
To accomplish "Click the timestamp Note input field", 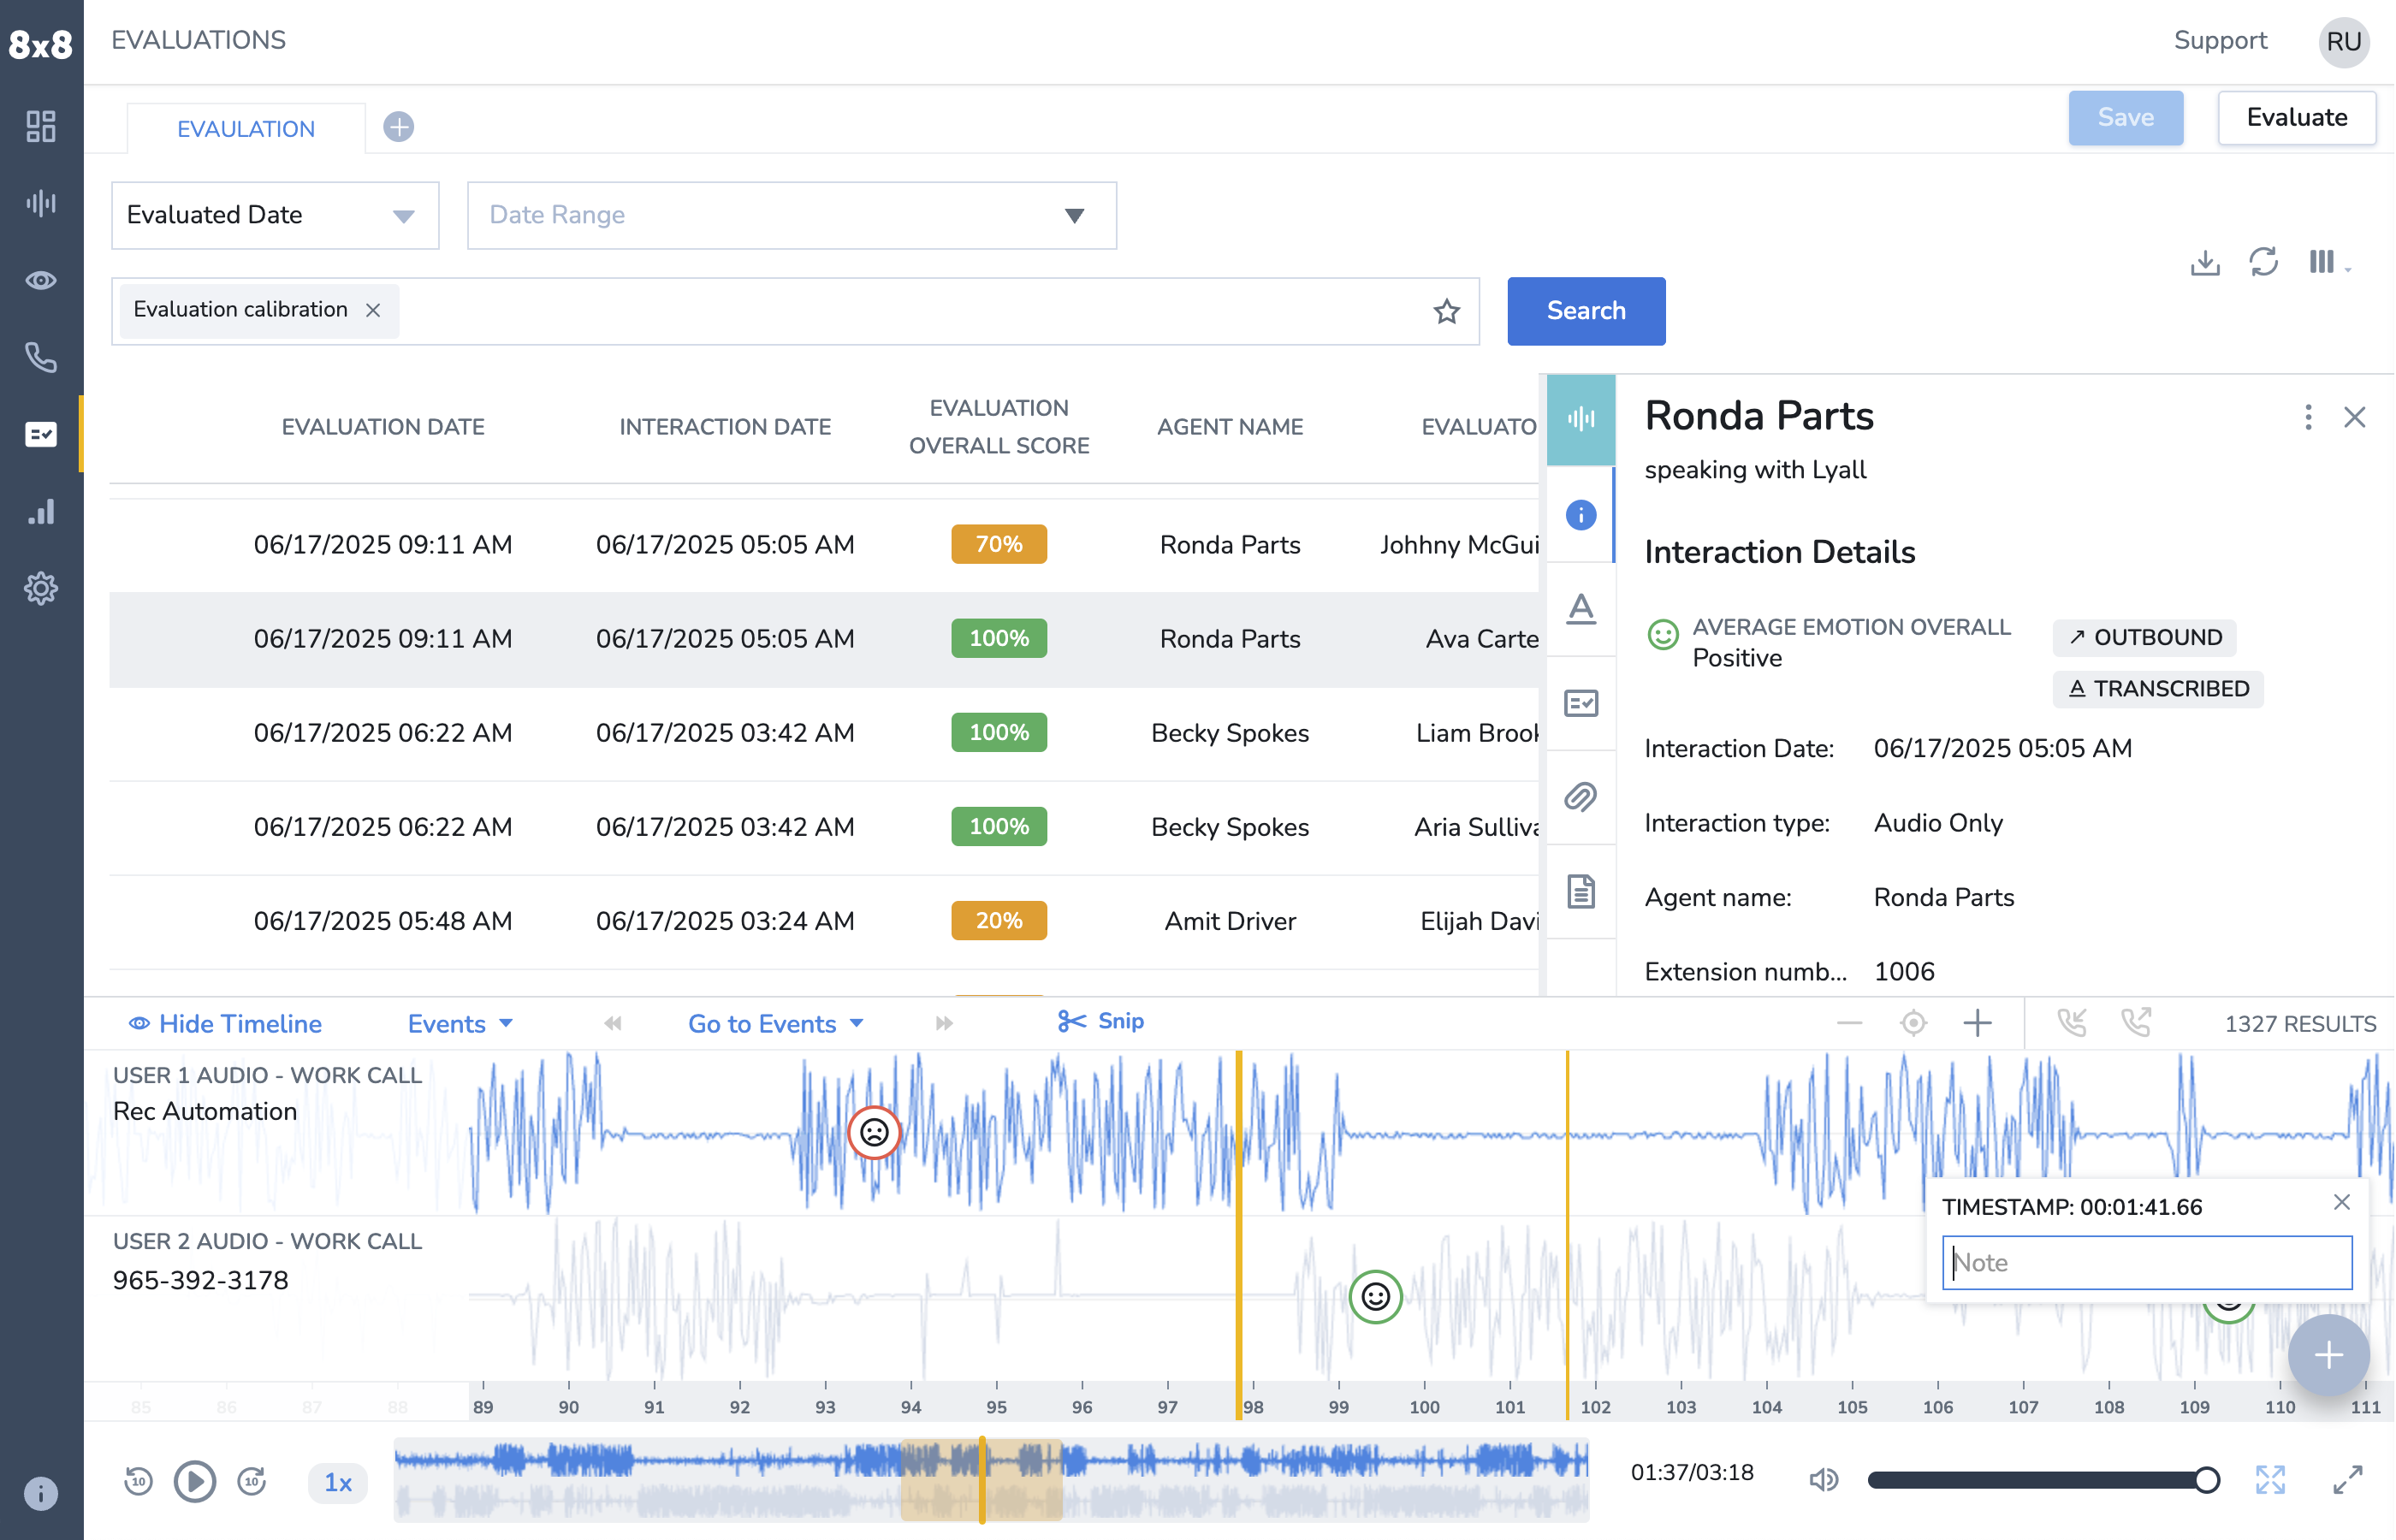I will [2146, 1262].
